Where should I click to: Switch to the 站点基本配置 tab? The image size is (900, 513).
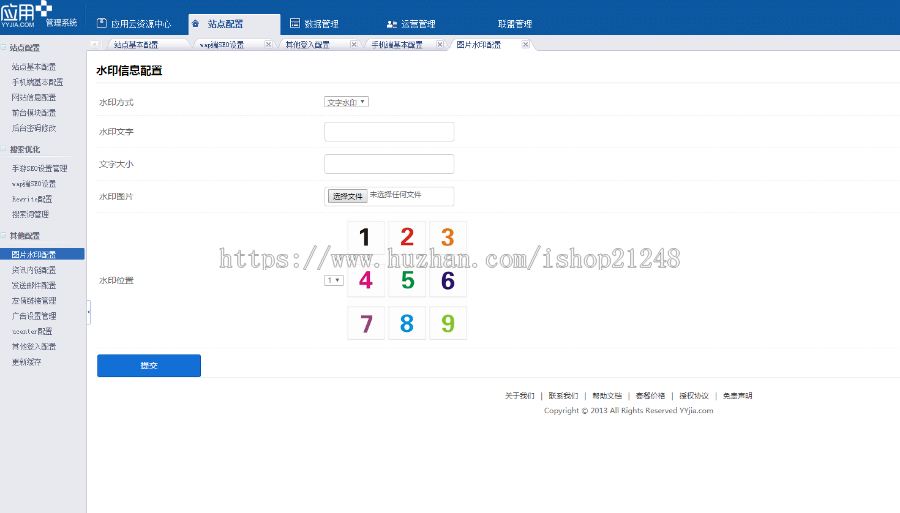point(135,45)
